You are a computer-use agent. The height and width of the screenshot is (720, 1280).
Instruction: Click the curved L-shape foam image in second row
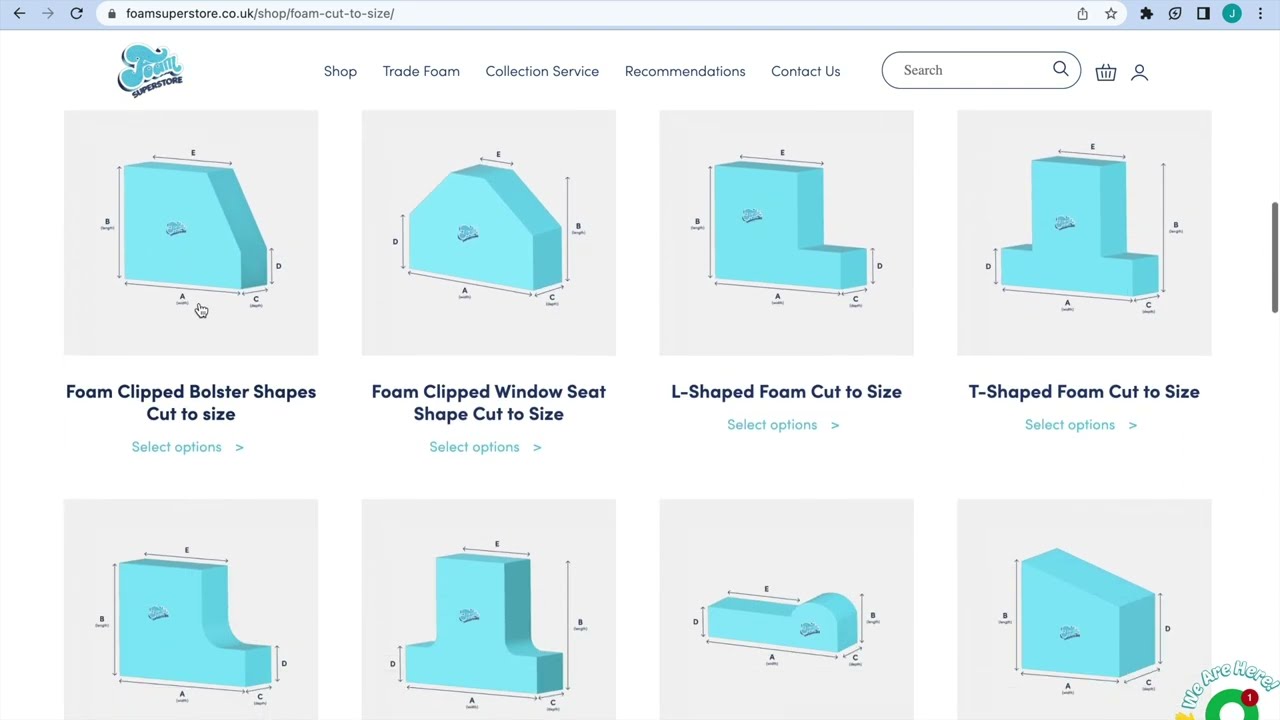191,610
